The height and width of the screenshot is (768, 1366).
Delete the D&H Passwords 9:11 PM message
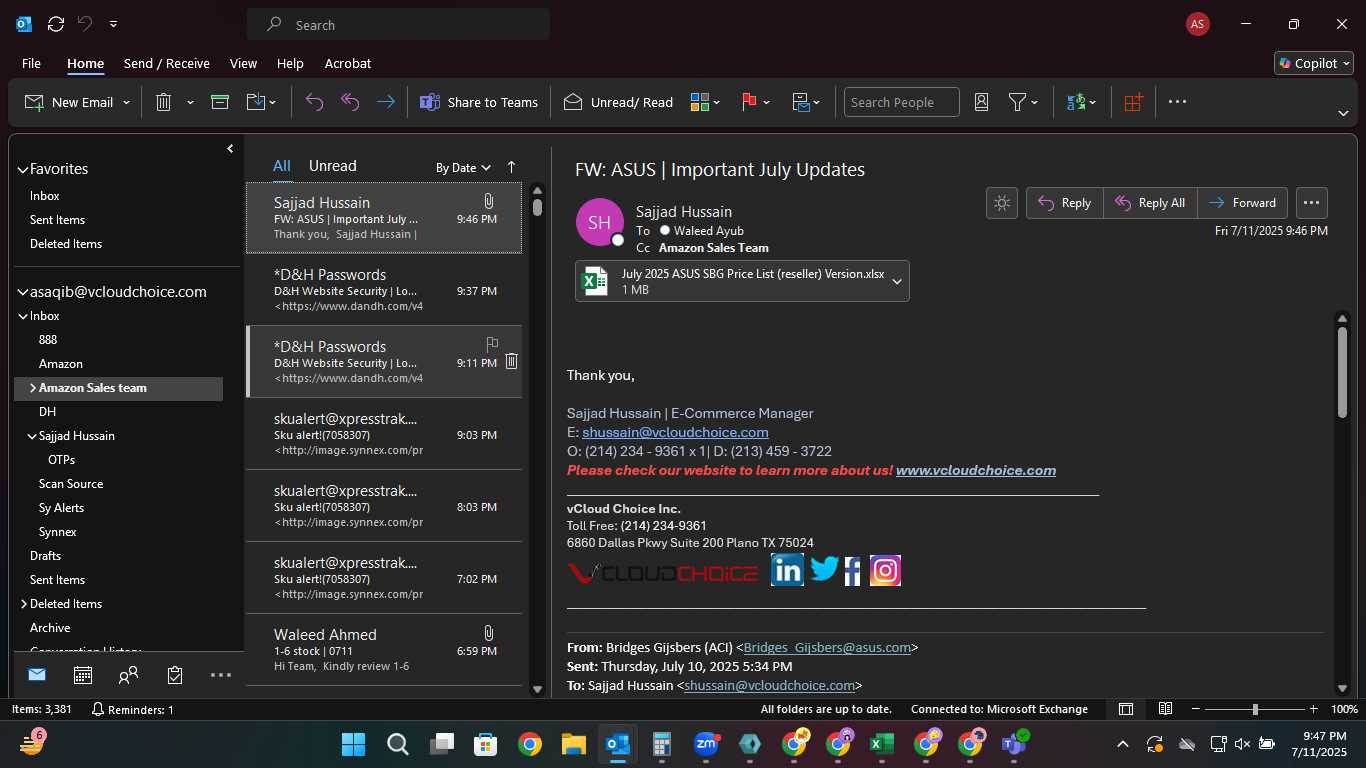[x=511, y=361]
